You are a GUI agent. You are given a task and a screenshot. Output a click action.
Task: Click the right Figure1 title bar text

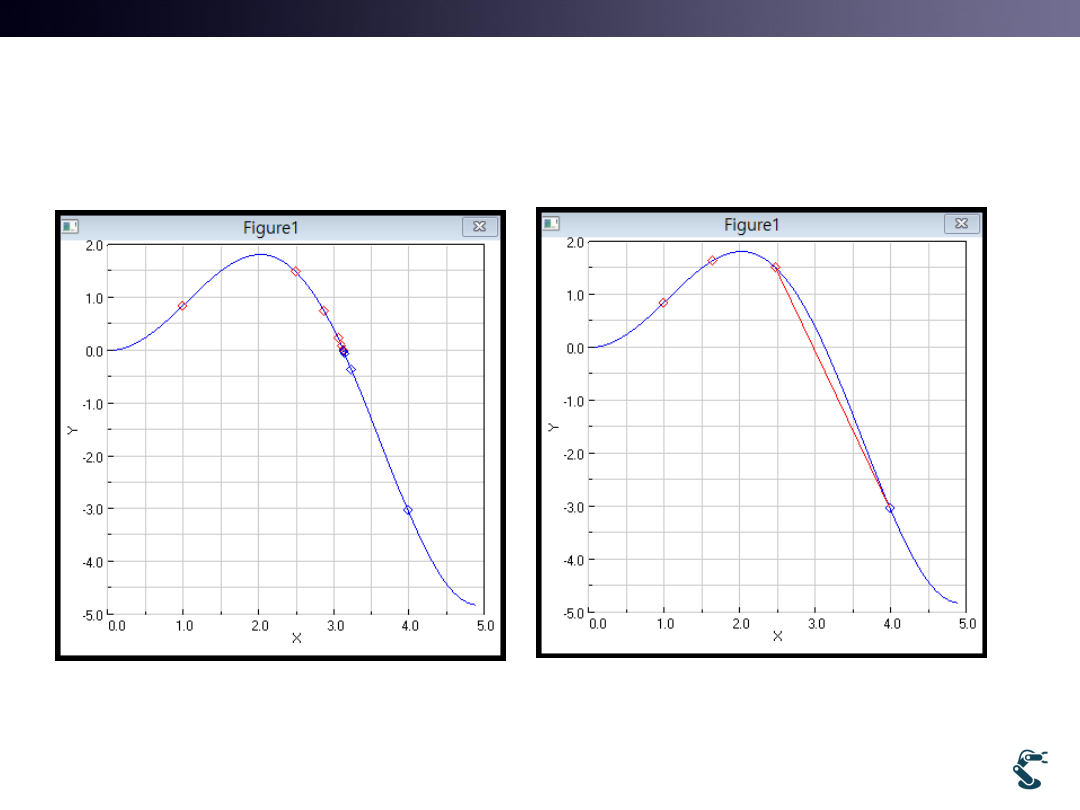[751, 224]
